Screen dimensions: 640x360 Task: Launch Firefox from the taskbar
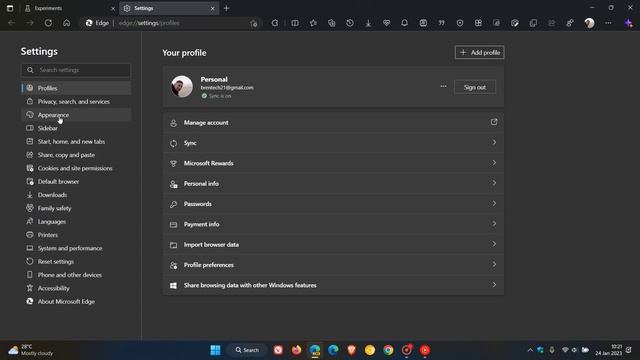click(x=296, y=350)
